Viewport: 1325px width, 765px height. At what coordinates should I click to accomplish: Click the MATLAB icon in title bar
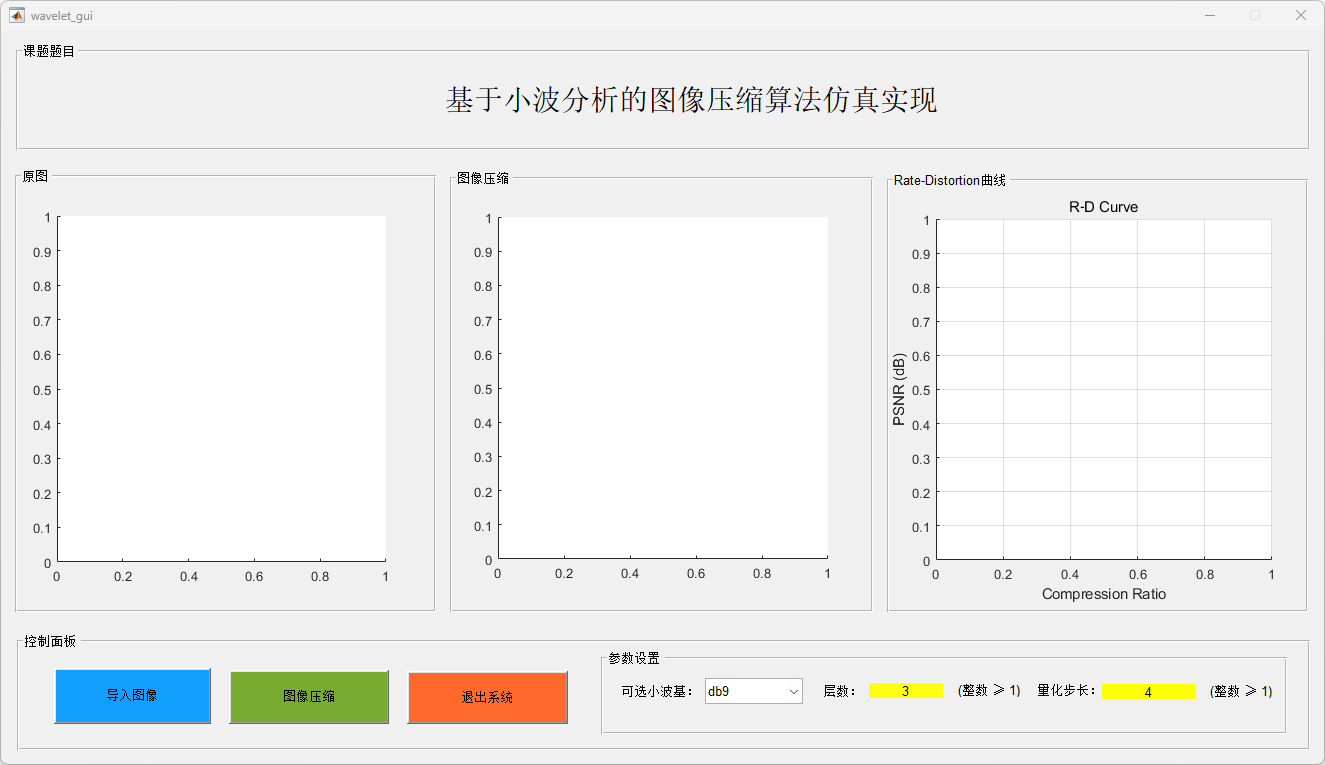(x=17, y=15)
